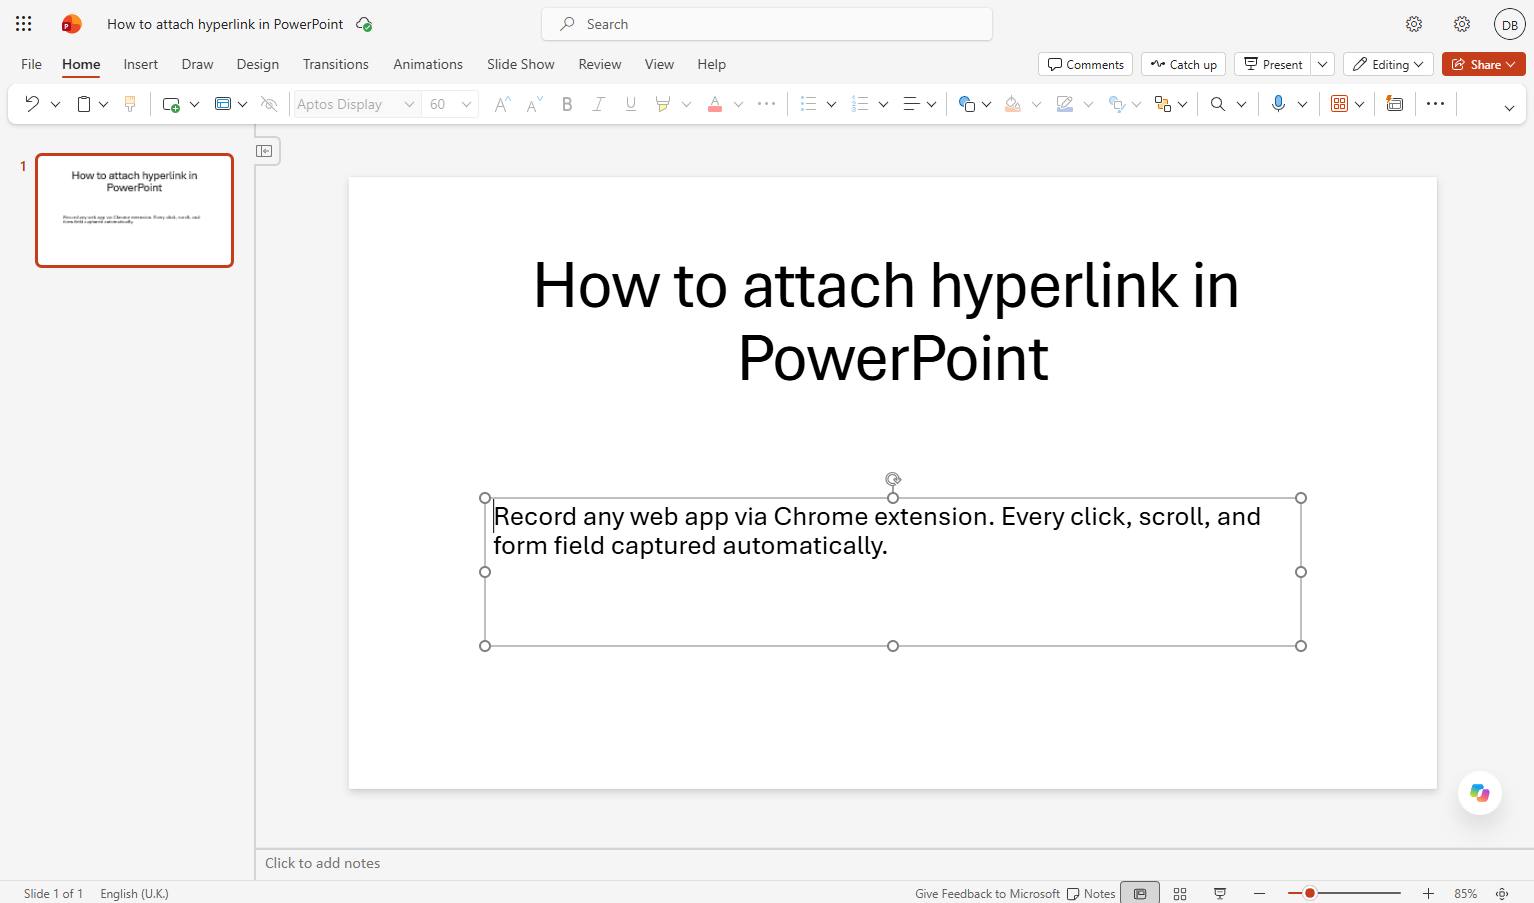Toggle Underline formatting
Viewport: 1534px width, 903px height.
point(630,104)
